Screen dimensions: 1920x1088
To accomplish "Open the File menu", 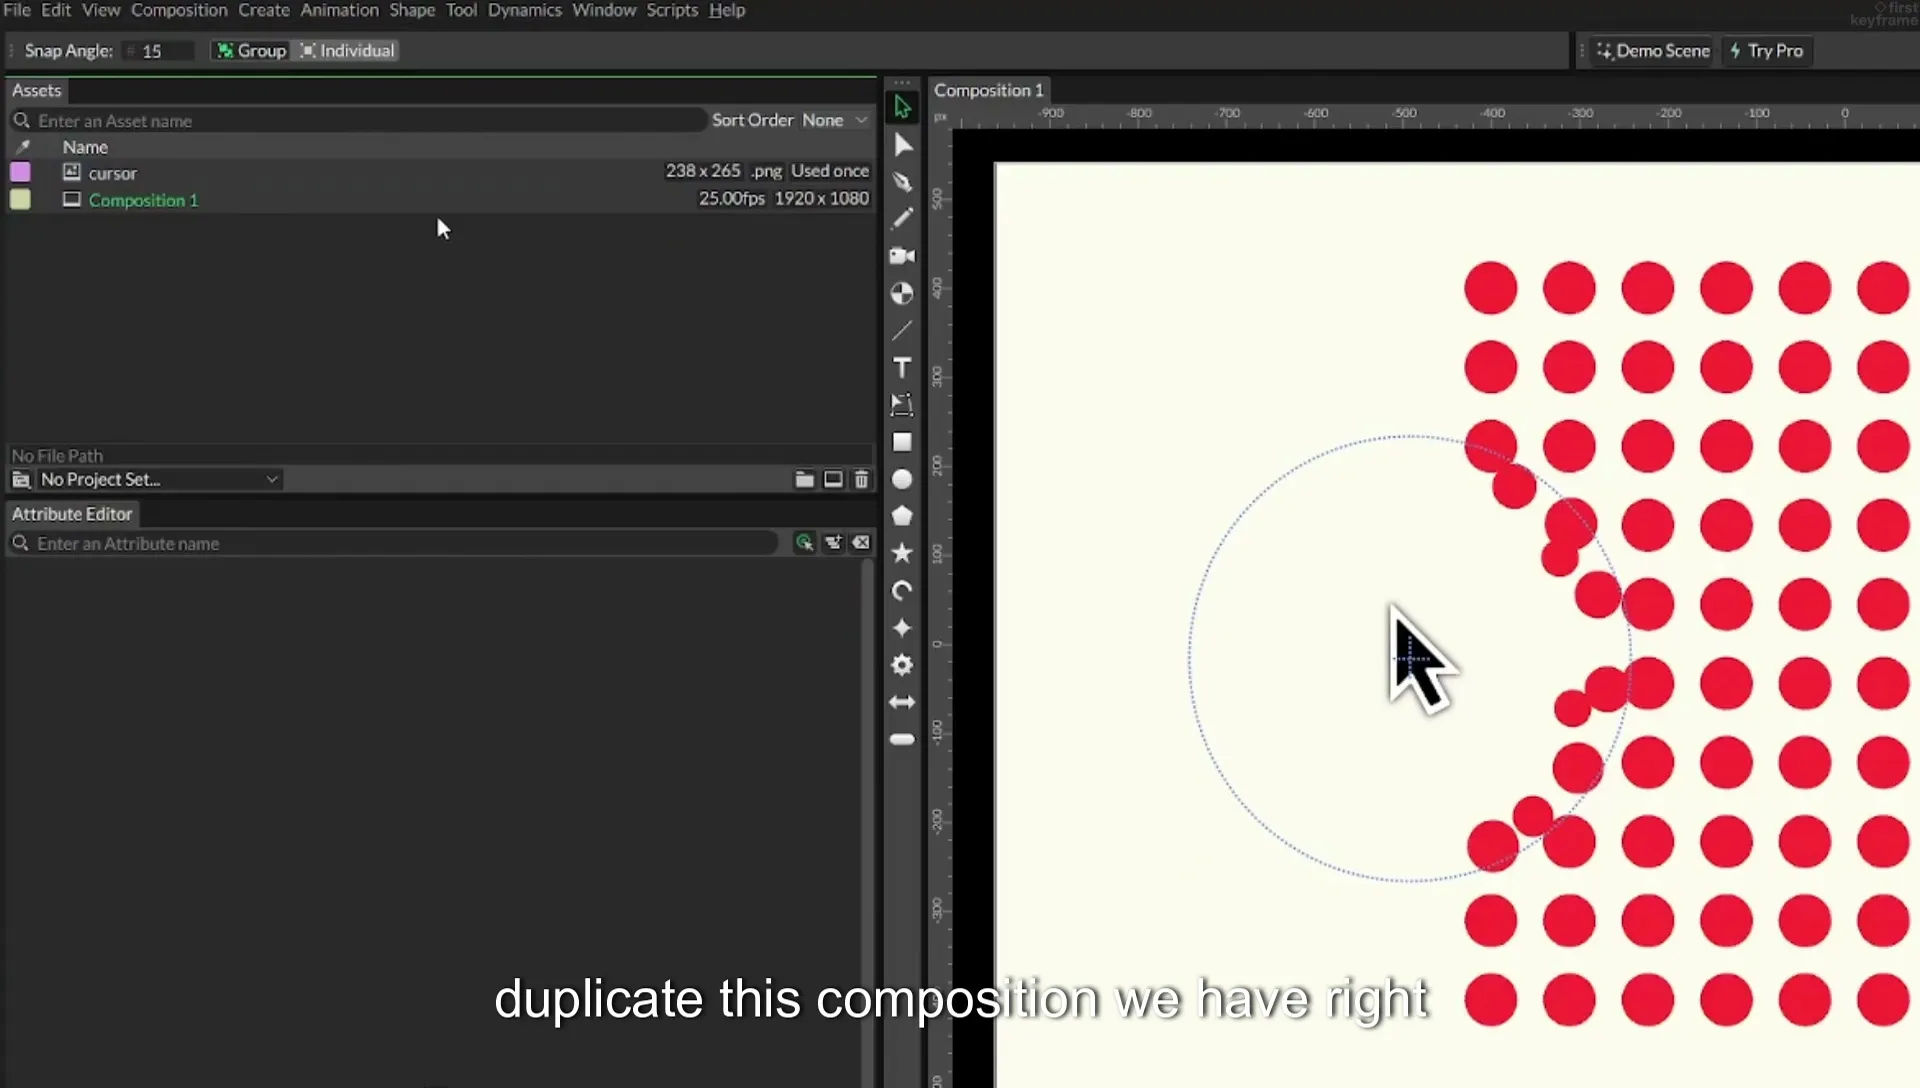I will coord(17,10).
